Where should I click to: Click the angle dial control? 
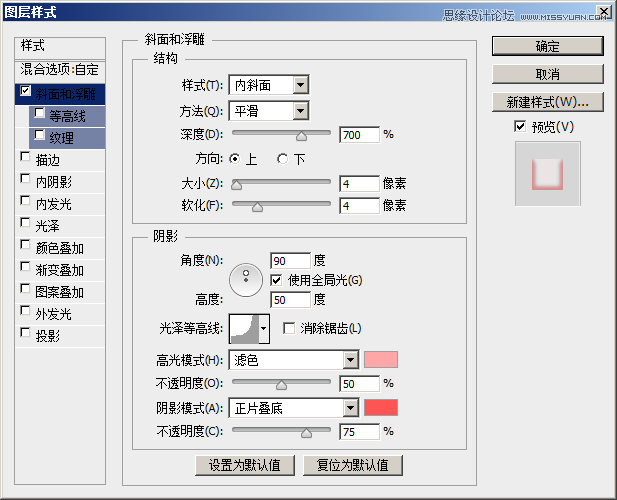[x=246, y=280]
